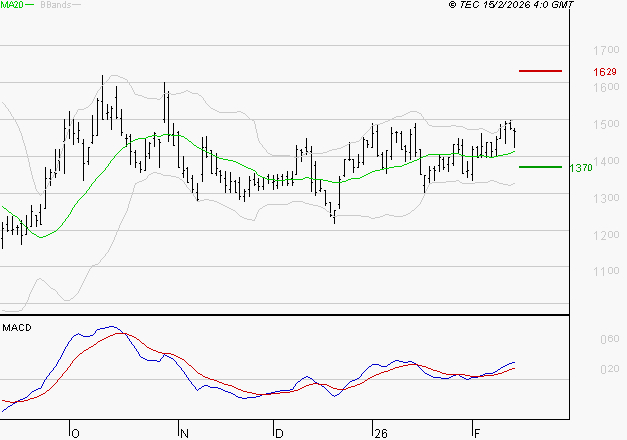Click the 060 MACD axis label
This screenshot has width=627, height=440.
click(607, 340)
